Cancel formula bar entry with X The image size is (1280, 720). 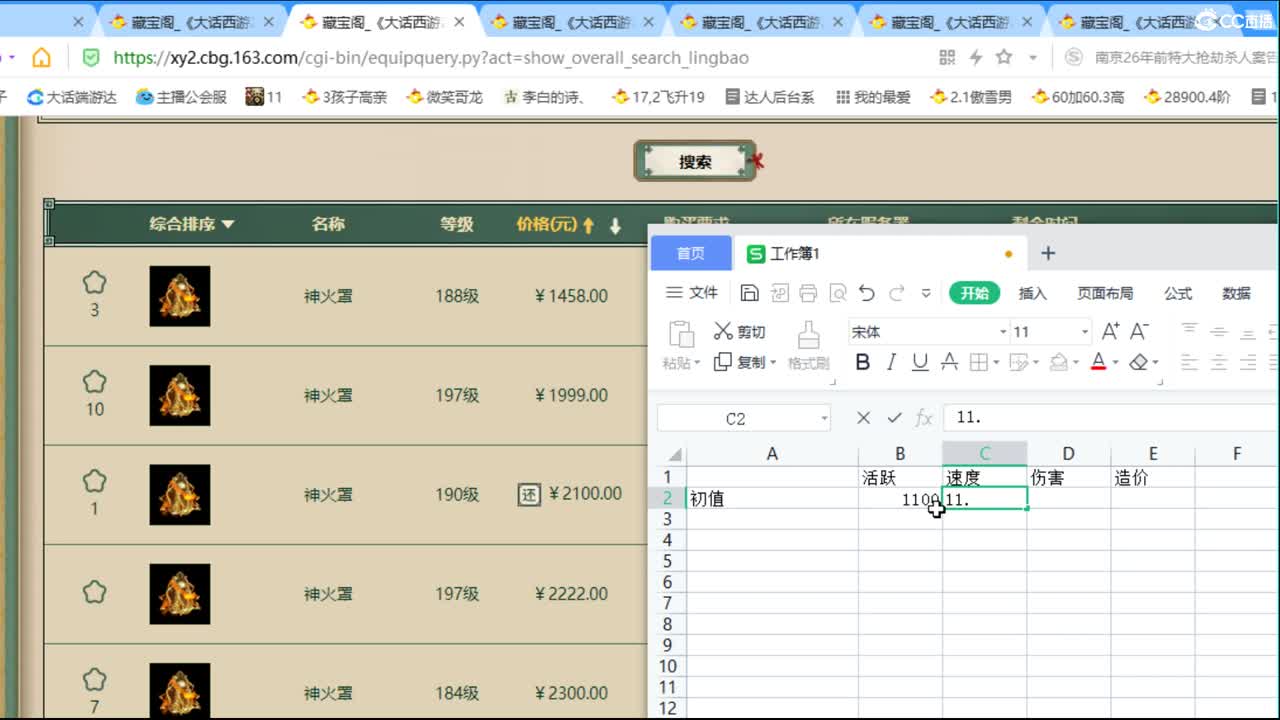pyautogui.click(x=864, y=418)
